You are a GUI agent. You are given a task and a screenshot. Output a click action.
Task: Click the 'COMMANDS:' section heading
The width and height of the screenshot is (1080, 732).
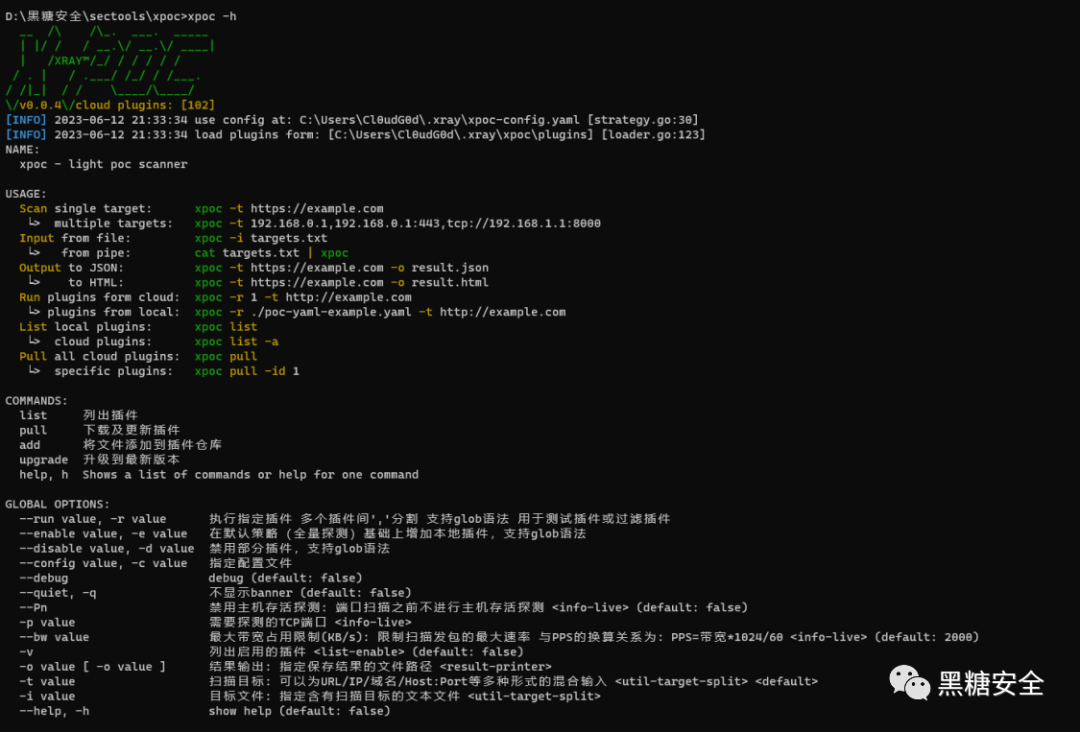click(x=37, y=401)
